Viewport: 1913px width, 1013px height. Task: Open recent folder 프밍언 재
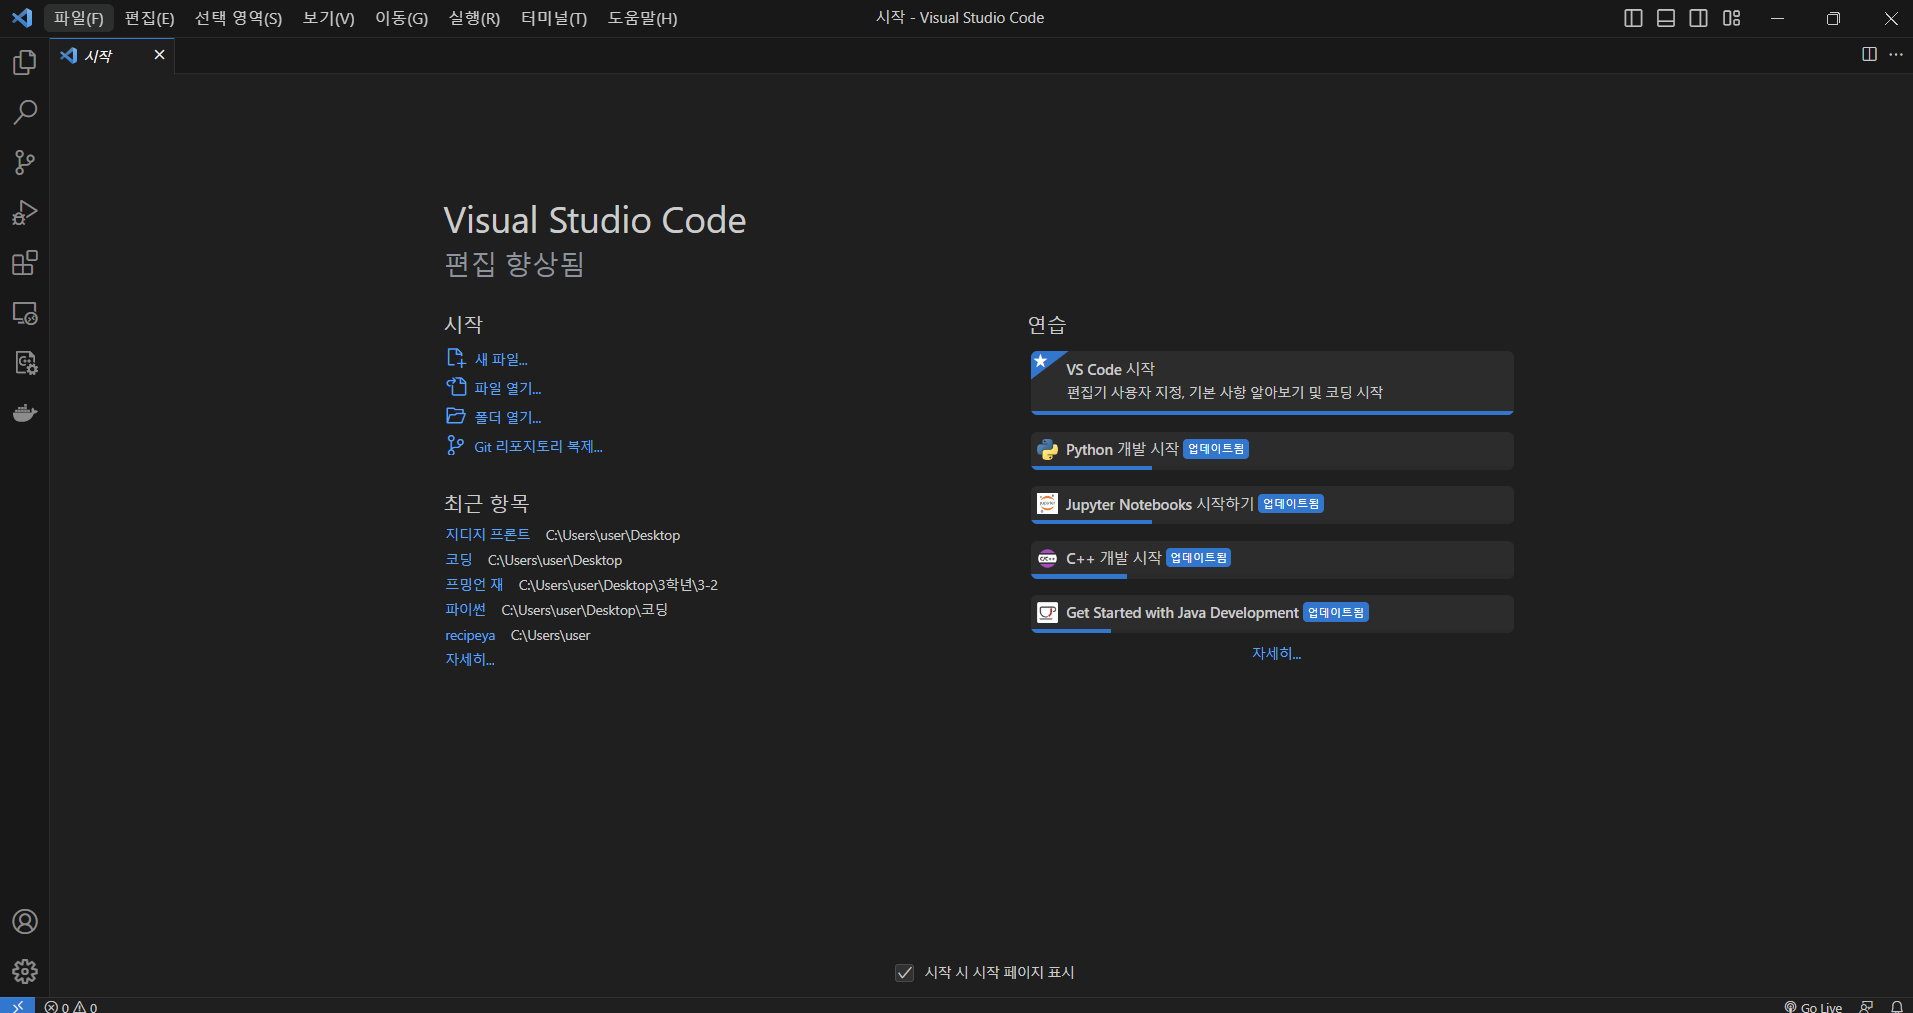[x=474, y=585]
